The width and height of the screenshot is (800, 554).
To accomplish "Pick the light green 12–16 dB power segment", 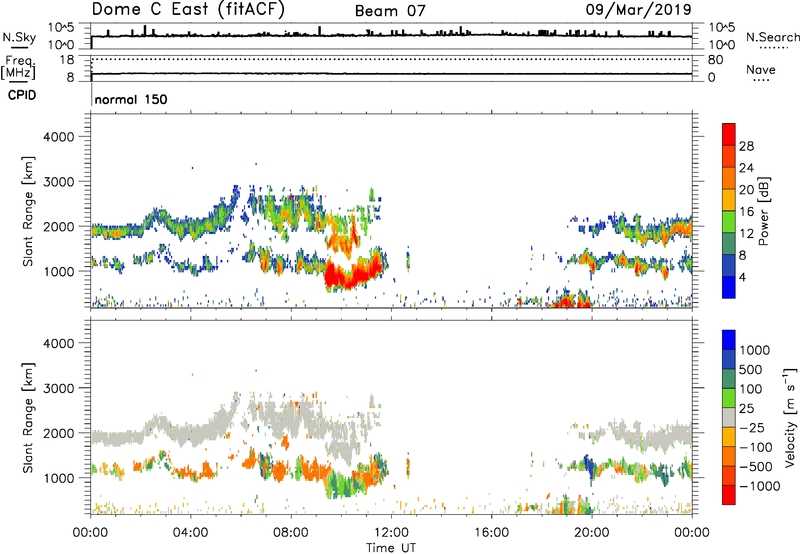I will tap(729, 221).
